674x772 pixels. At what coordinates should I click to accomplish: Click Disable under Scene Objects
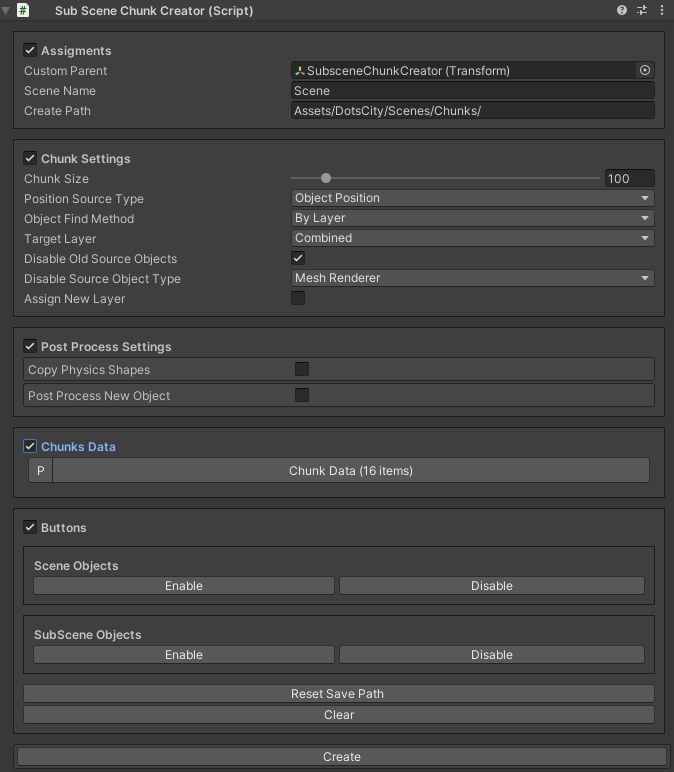point(491,585)
